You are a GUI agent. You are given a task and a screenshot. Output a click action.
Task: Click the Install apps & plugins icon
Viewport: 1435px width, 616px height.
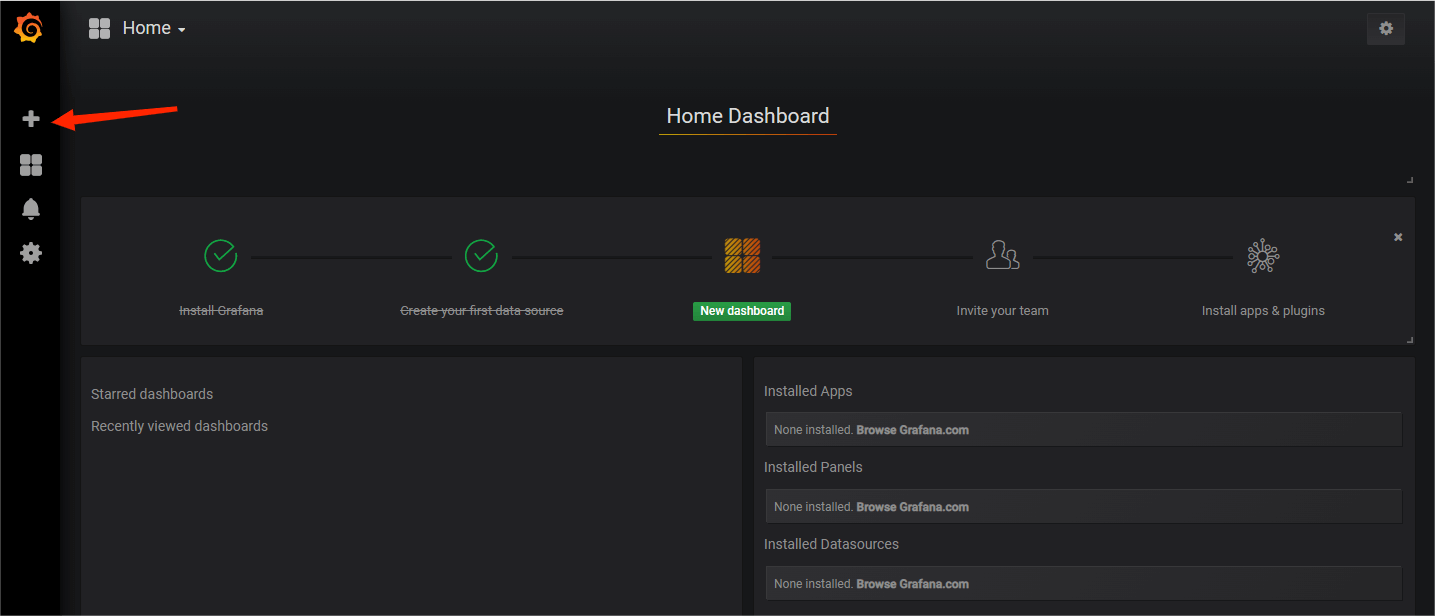pyautogui.click(x=1263, y=256)
